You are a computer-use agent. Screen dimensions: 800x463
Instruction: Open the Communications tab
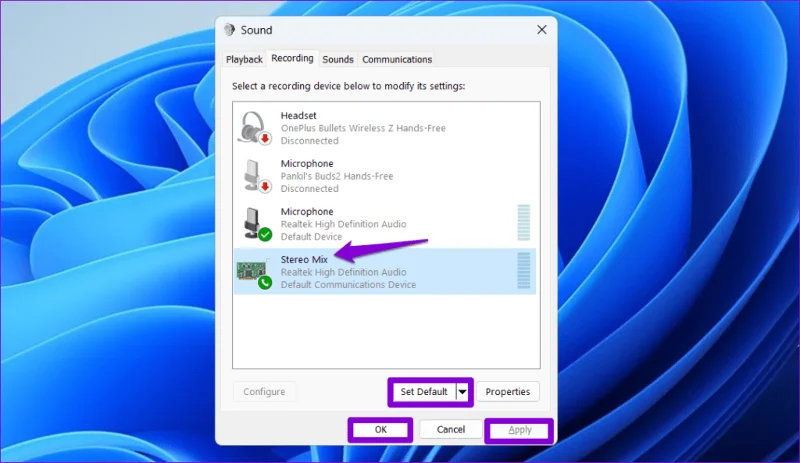(397, 59)
